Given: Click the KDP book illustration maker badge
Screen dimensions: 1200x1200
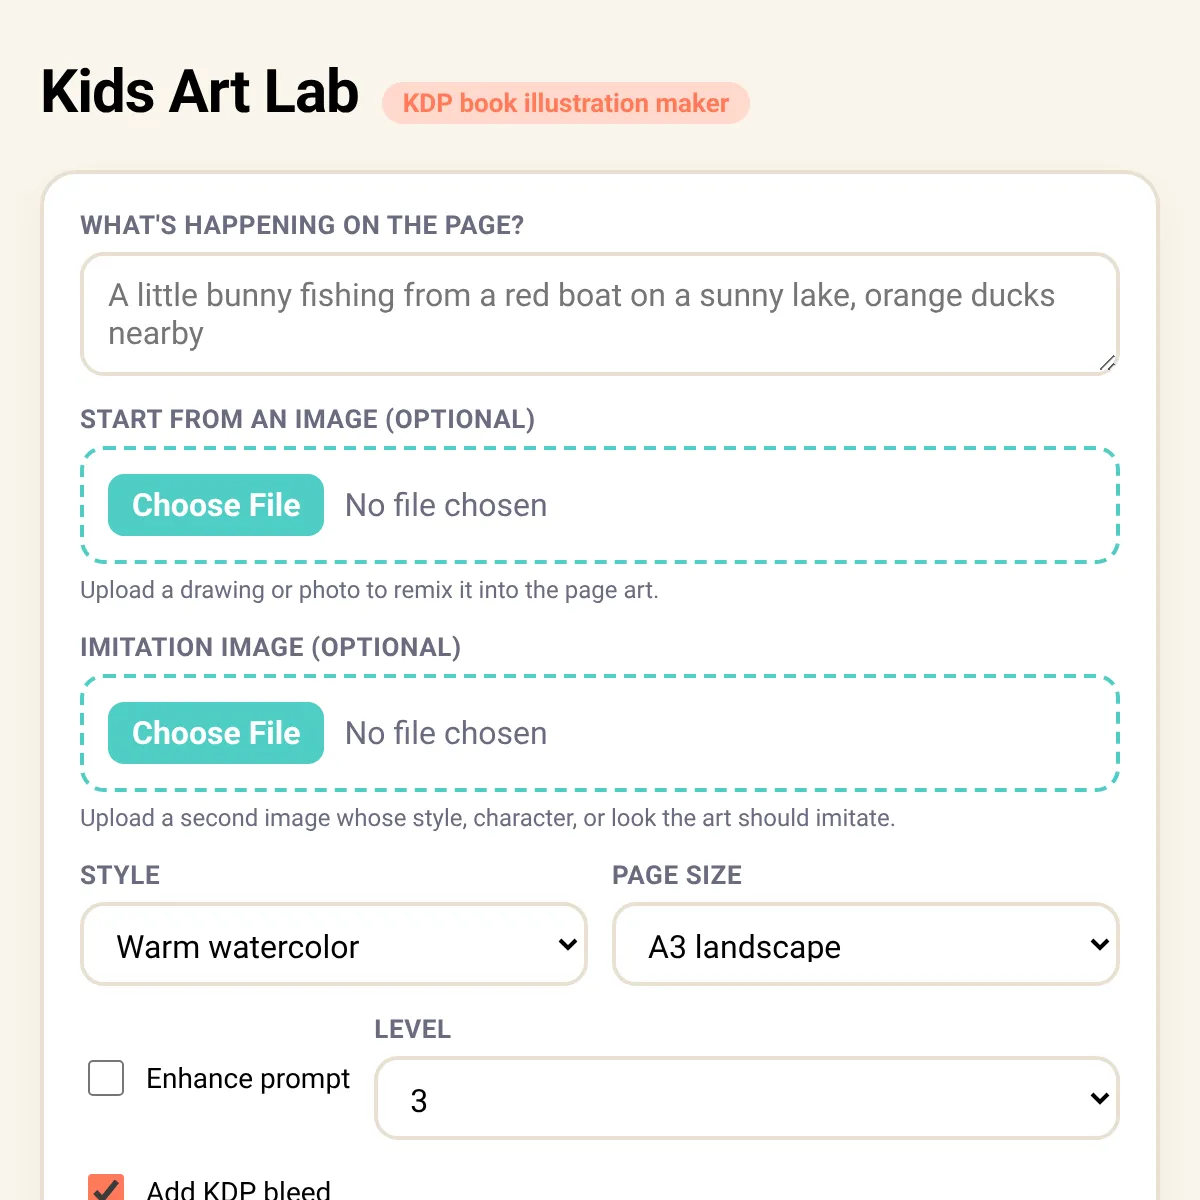Looking at the screenshot, I should point(566,103).
